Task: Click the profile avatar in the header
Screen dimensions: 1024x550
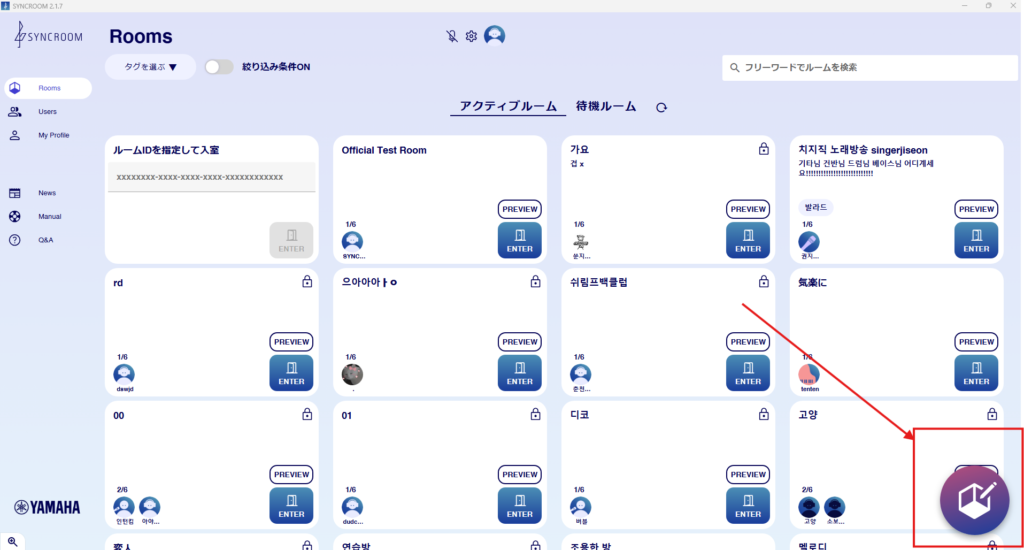Action: (x=494, y=36)
